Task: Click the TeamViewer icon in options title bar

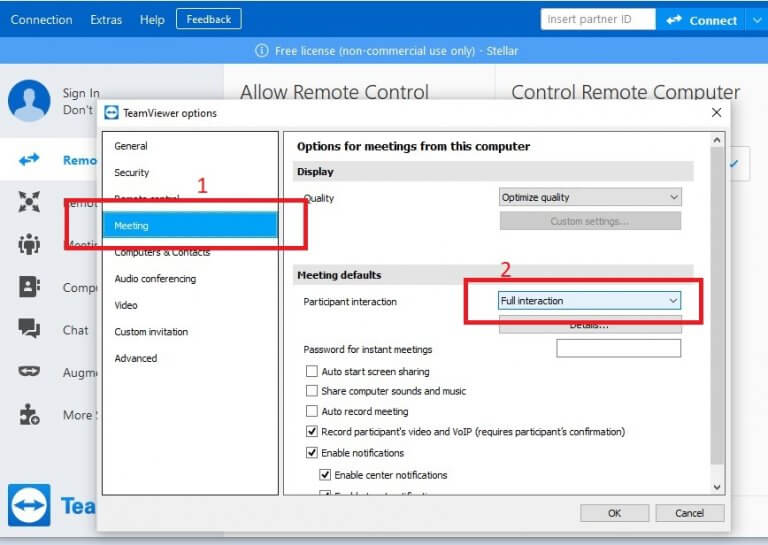Action: 111,113
